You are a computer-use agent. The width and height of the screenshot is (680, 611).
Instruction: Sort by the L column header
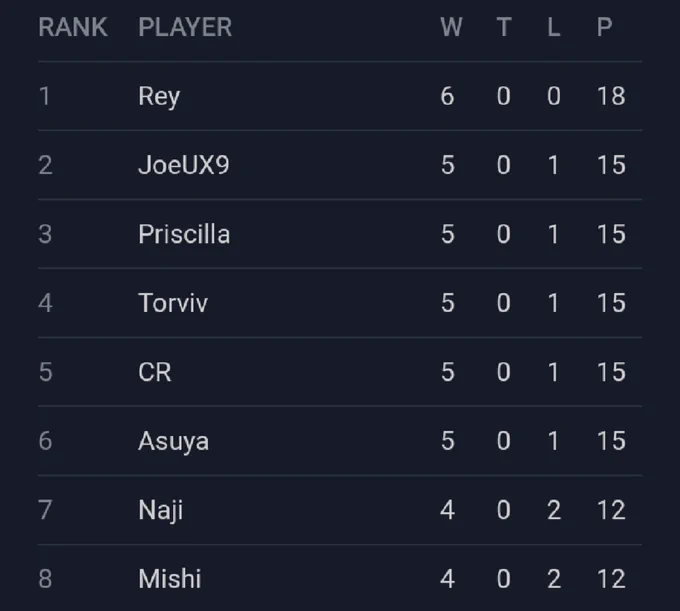click(554, 27)
